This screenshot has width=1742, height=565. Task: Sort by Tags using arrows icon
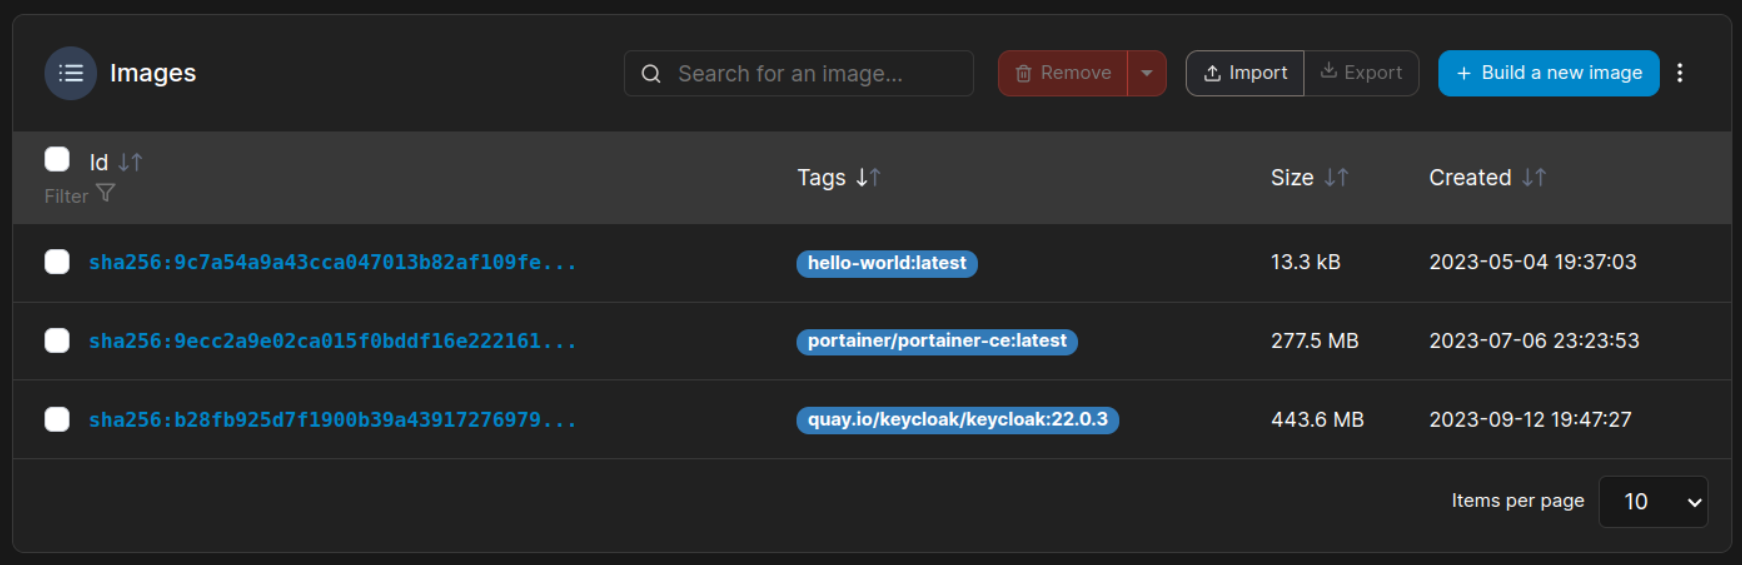pos(868,178)
